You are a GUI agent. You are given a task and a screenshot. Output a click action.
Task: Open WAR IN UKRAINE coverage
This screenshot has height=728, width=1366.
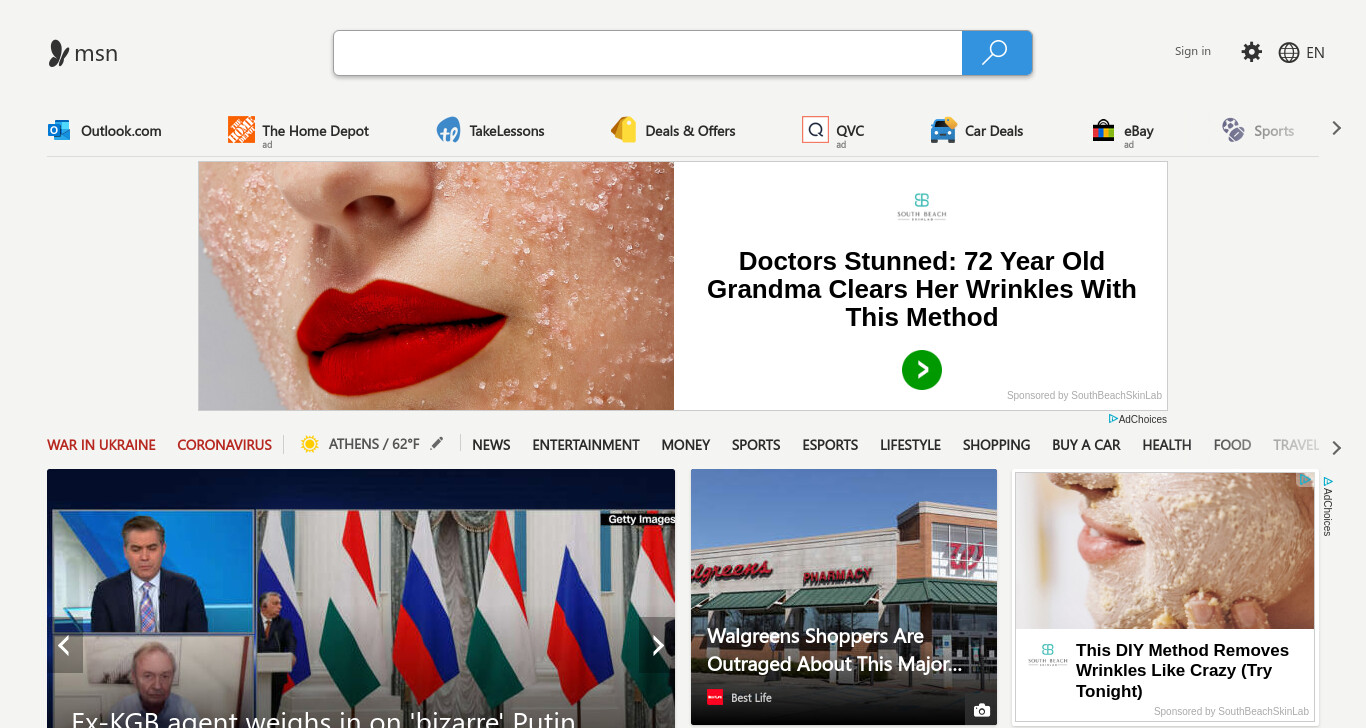tap(101, 445)
